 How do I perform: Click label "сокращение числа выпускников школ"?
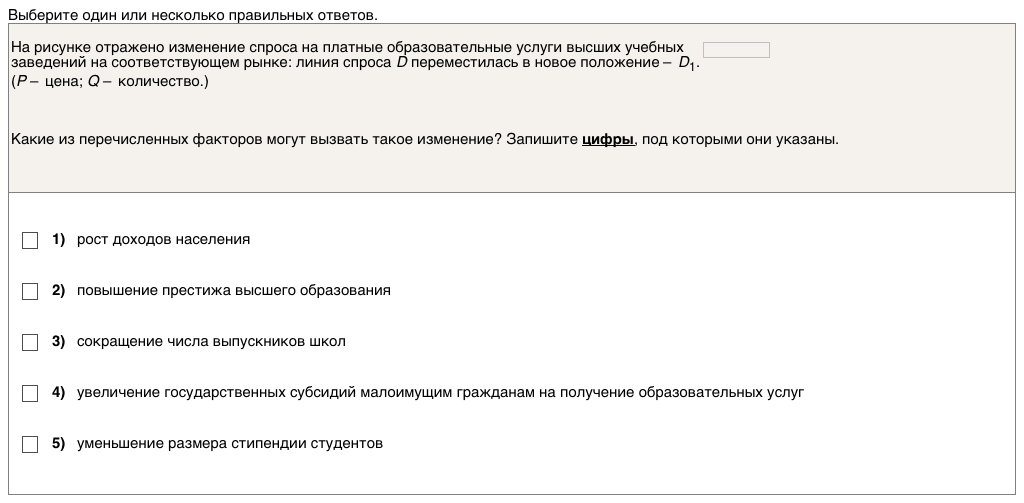pos(211,342)
